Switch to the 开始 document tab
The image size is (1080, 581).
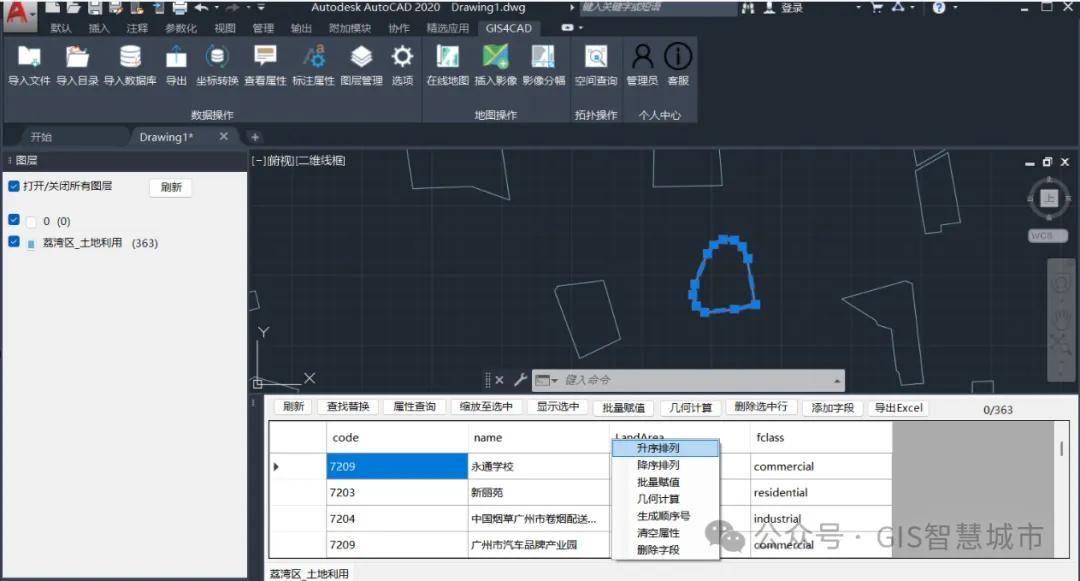tap(41, 137)
